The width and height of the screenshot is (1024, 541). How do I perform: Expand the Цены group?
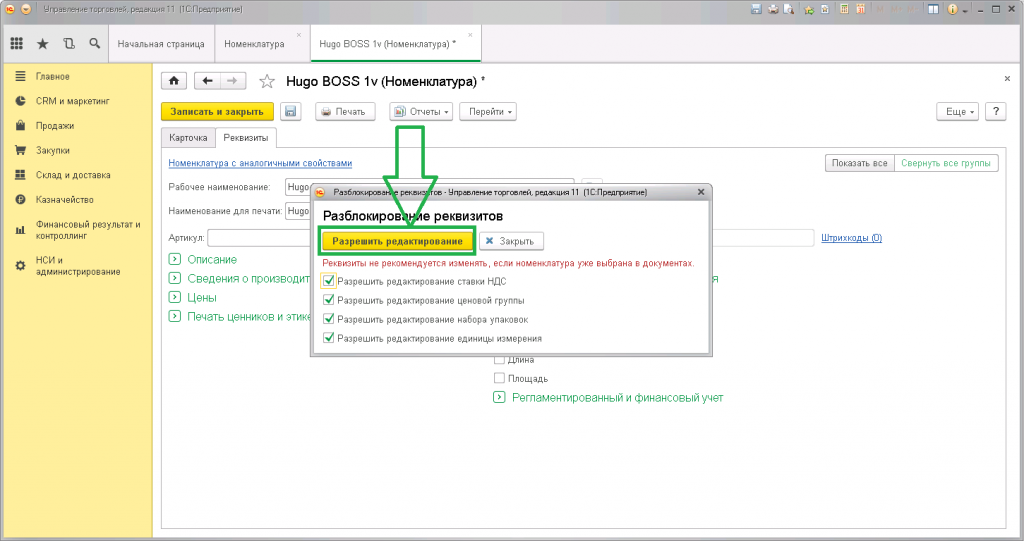coord(174,297)
